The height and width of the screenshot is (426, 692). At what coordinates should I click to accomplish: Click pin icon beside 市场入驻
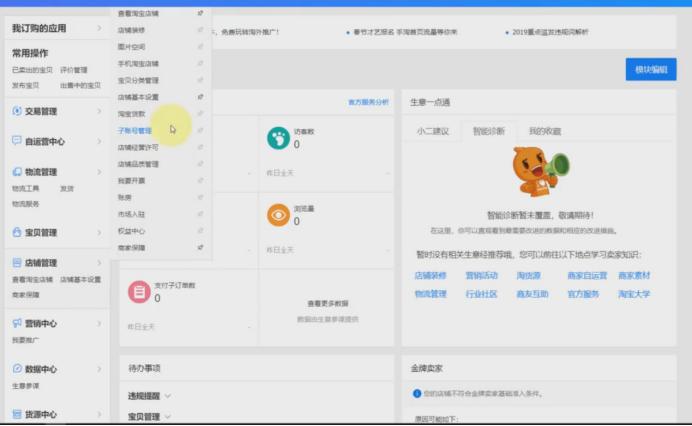(x=200, y=214)
